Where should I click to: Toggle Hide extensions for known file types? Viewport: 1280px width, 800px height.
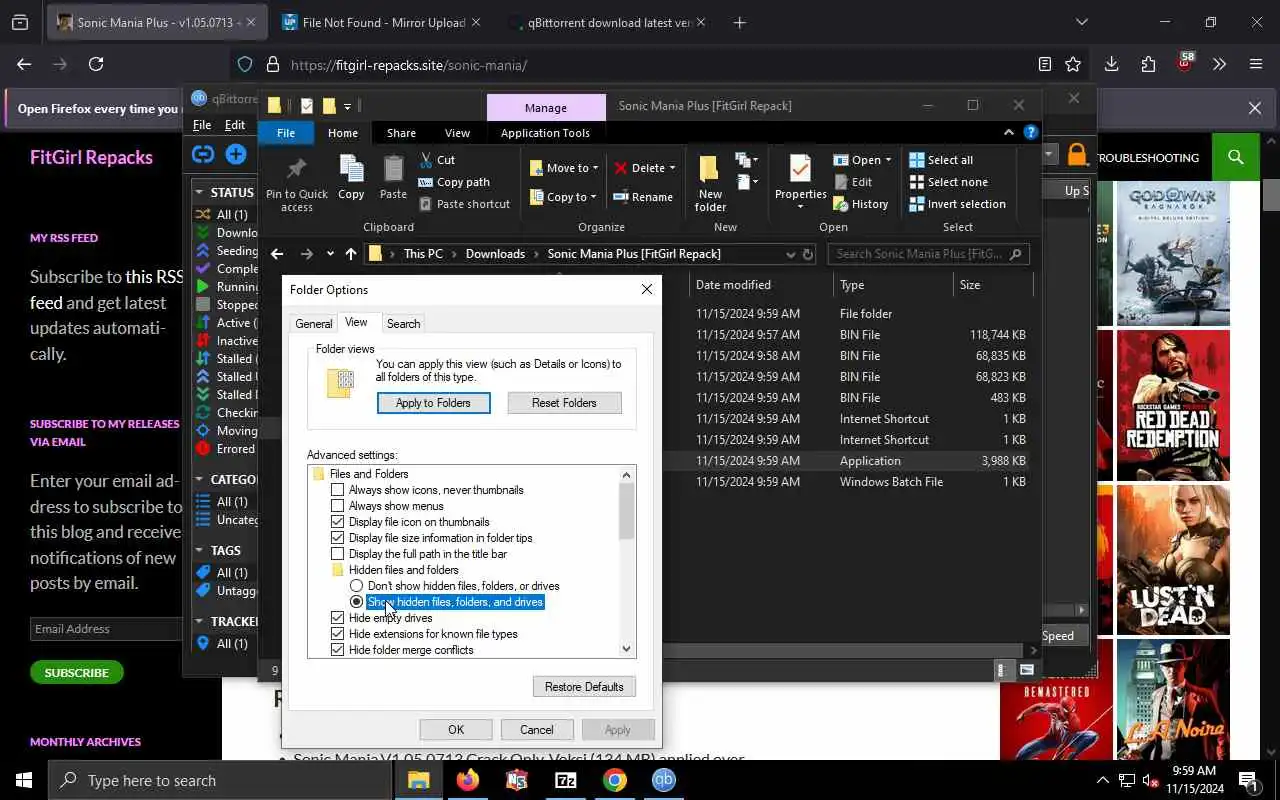(338, 634)
